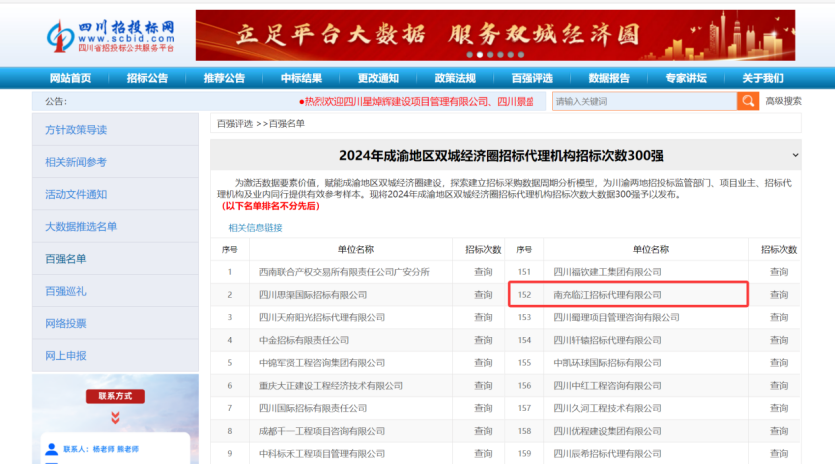The width and height of the screenshot is (836, 464).
Task: Click the 相关信息链接 link
Action: pyautogui.click(x=255, y=228)
